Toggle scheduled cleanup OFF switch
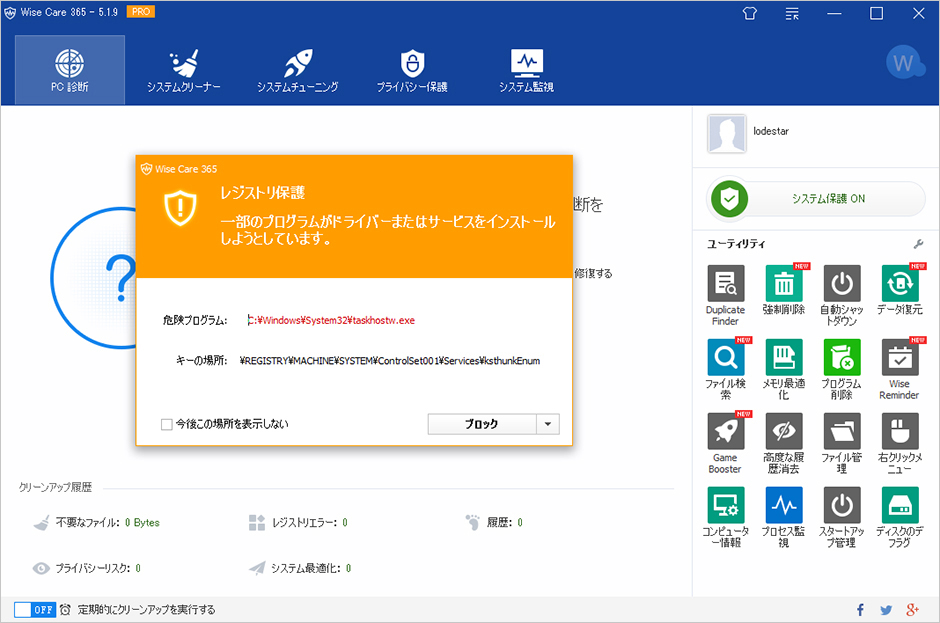The image size is (940, 623). point(35,610)
